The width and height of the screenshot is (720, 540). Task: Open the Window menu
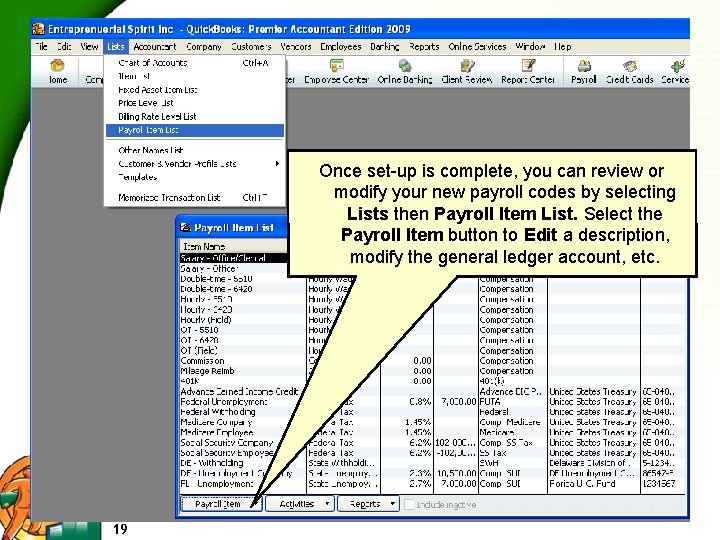(530, 46)
